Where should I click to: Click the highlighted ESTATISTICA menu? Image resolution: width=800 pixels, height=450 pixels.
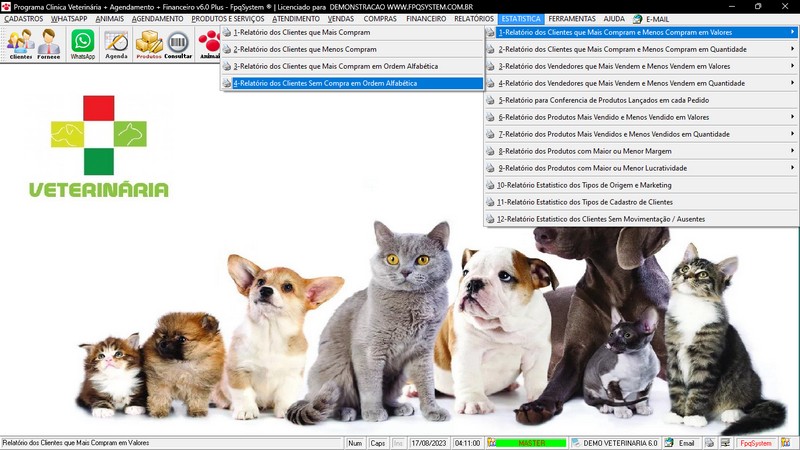coord(521,19)
